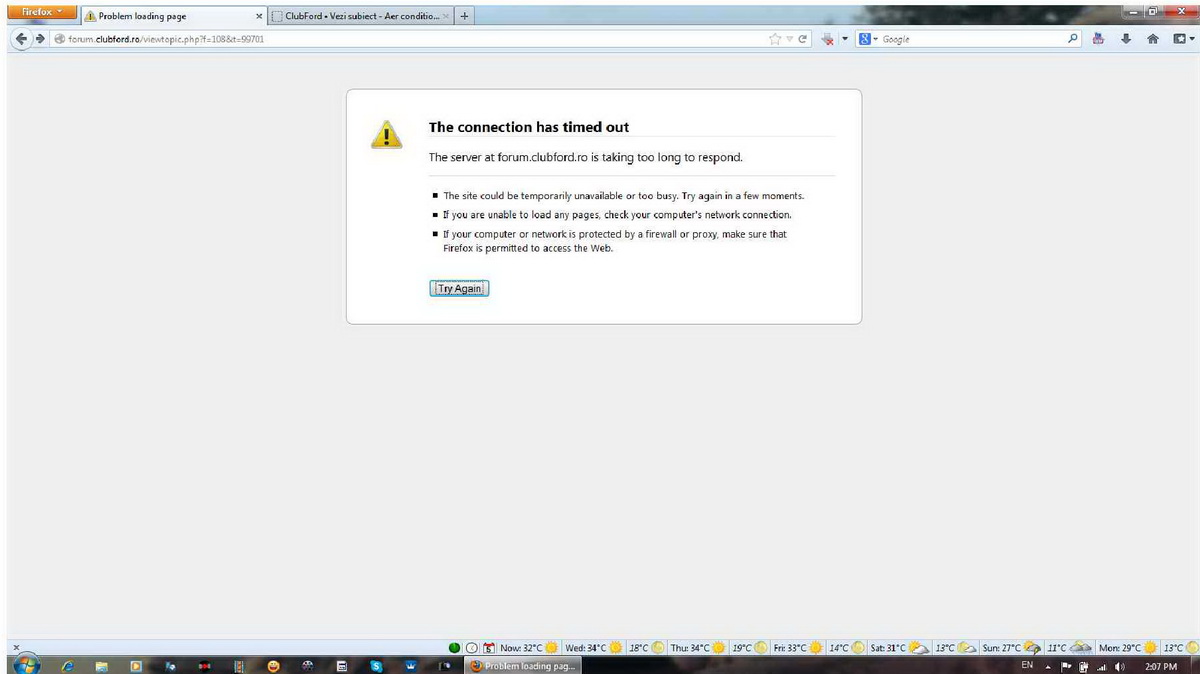The height and width of the screenshot is (674, 1200).
Task: Click the Try Again button
Action: 459,288
